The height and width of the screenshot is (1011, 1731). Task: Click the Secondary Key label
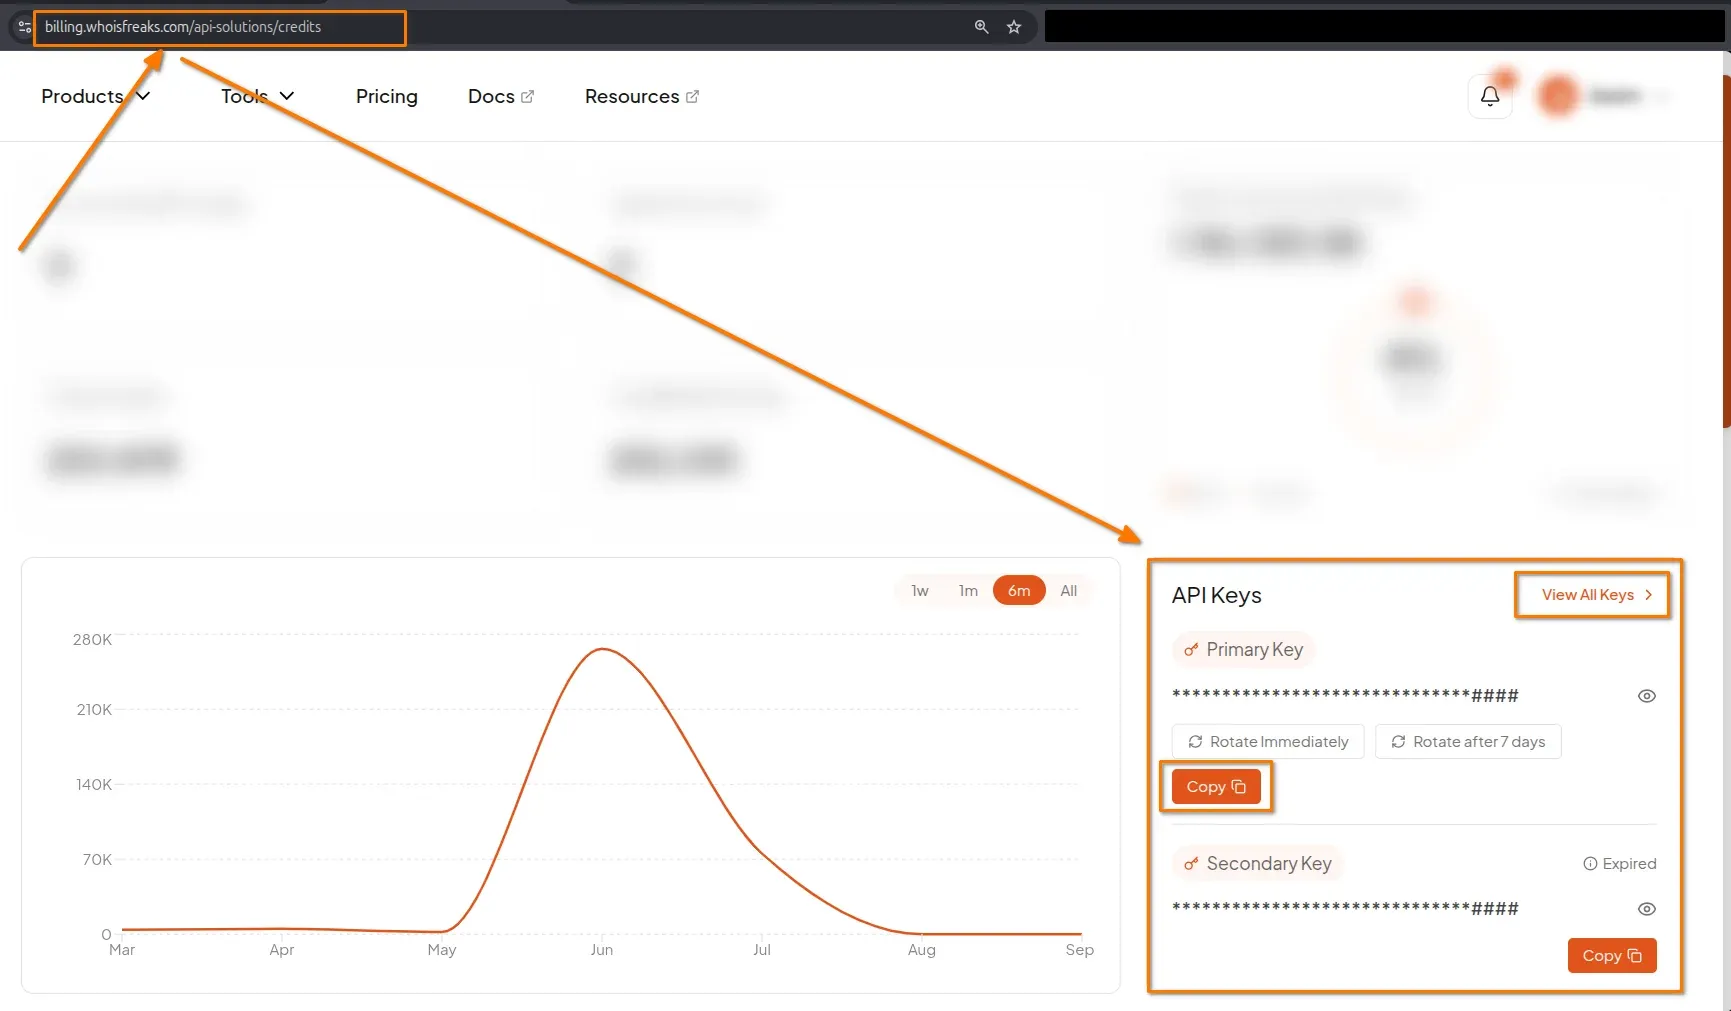[x=1269, y=863]
